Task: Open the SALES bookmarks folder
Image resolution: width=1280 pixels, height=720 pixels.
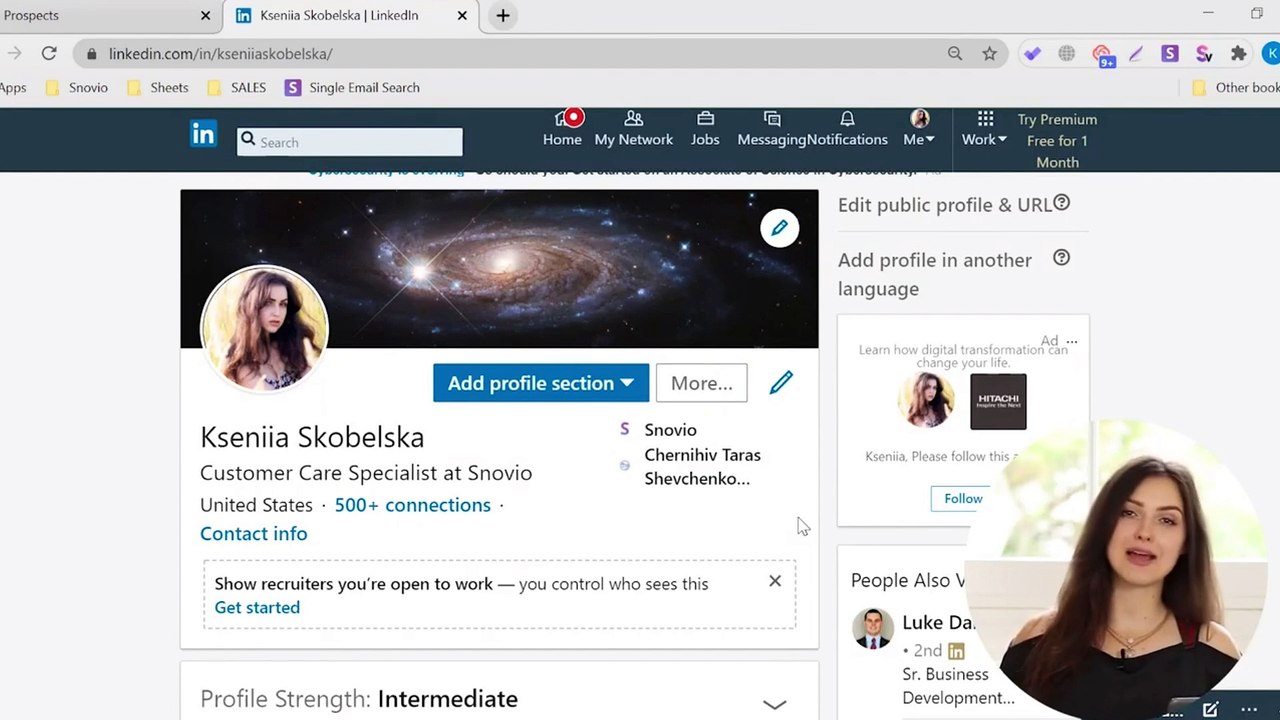Action: (236, 88)
